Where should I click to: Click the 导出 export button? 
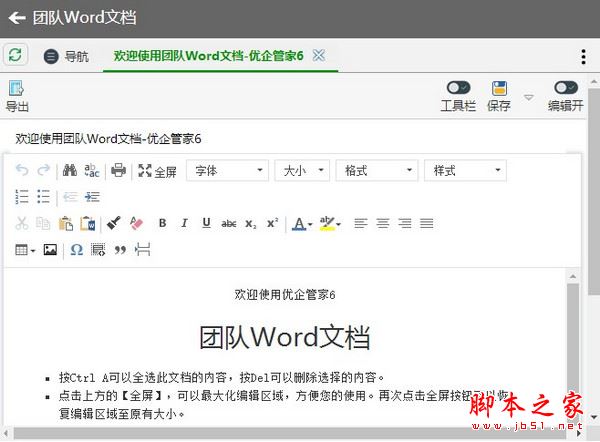[x=17, y=96]
